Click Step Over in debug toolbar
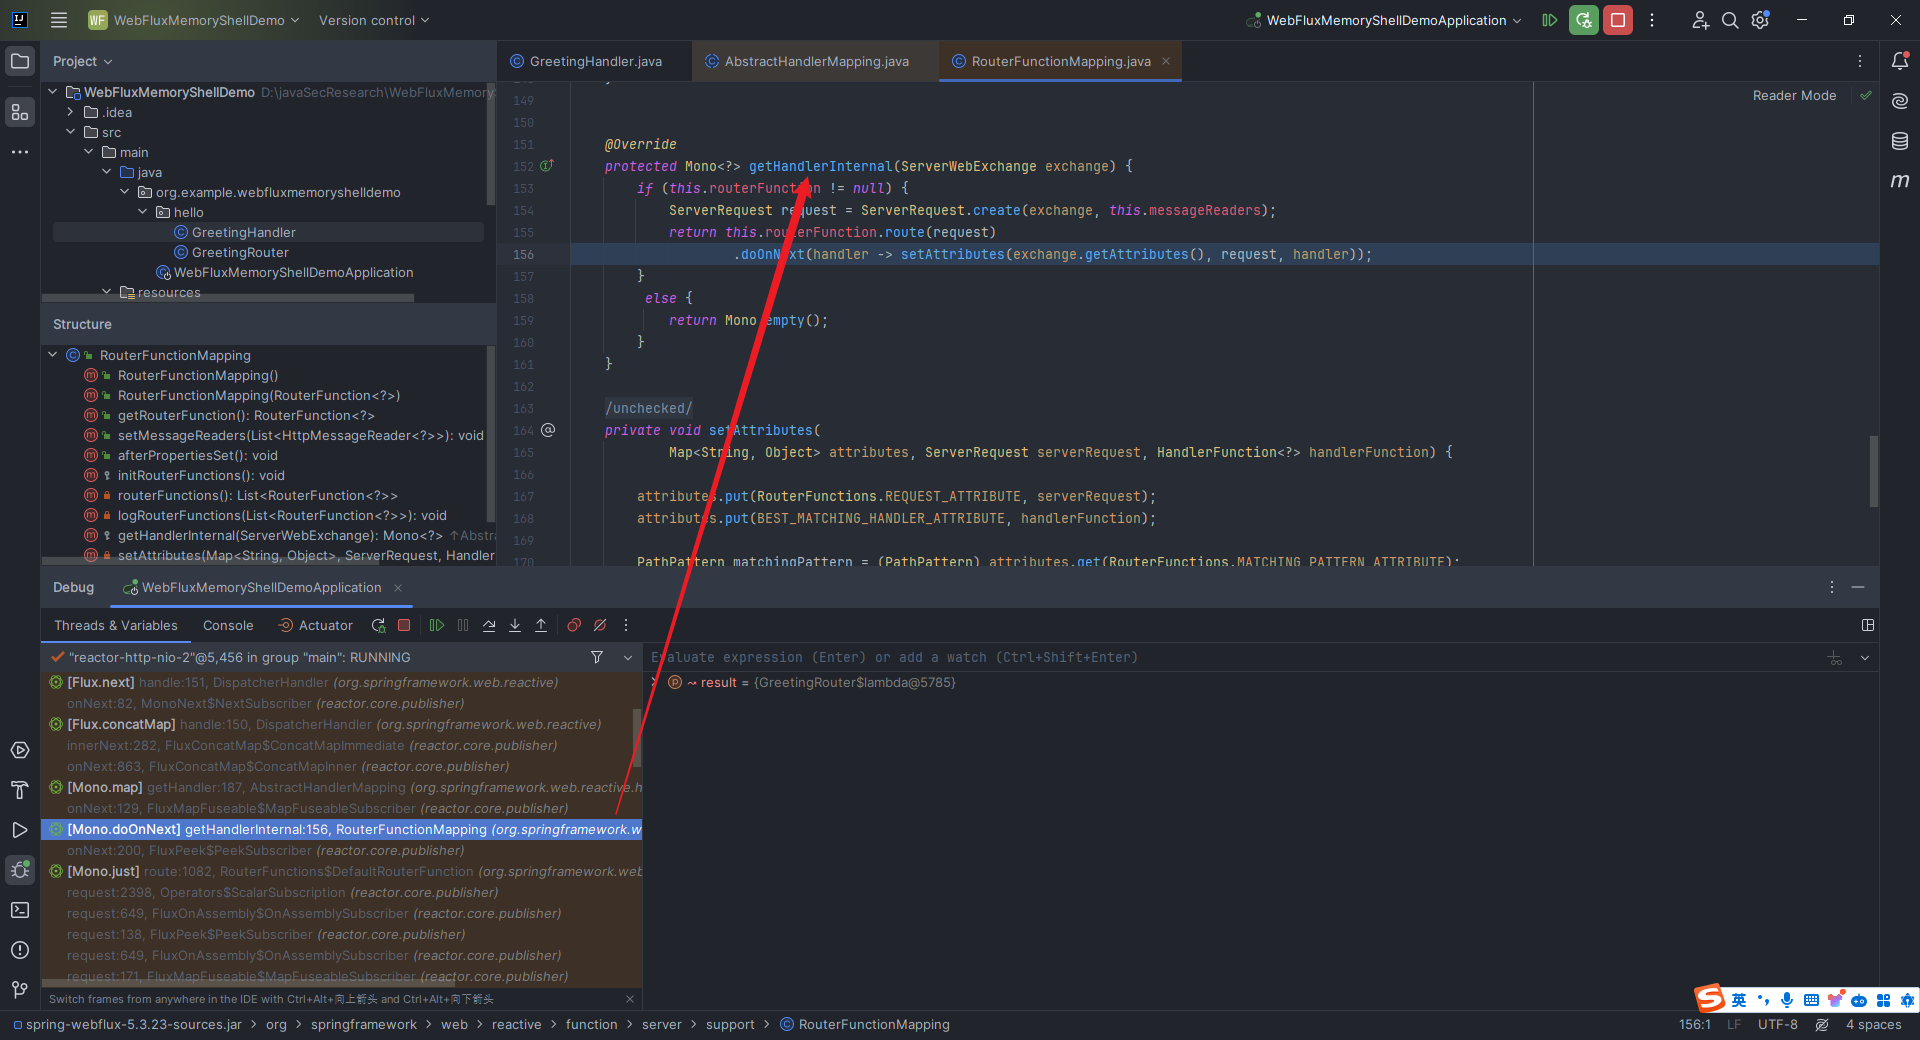Image resolution: width=1920 pixels, height=1040 pixels. (x=489, y=625)
